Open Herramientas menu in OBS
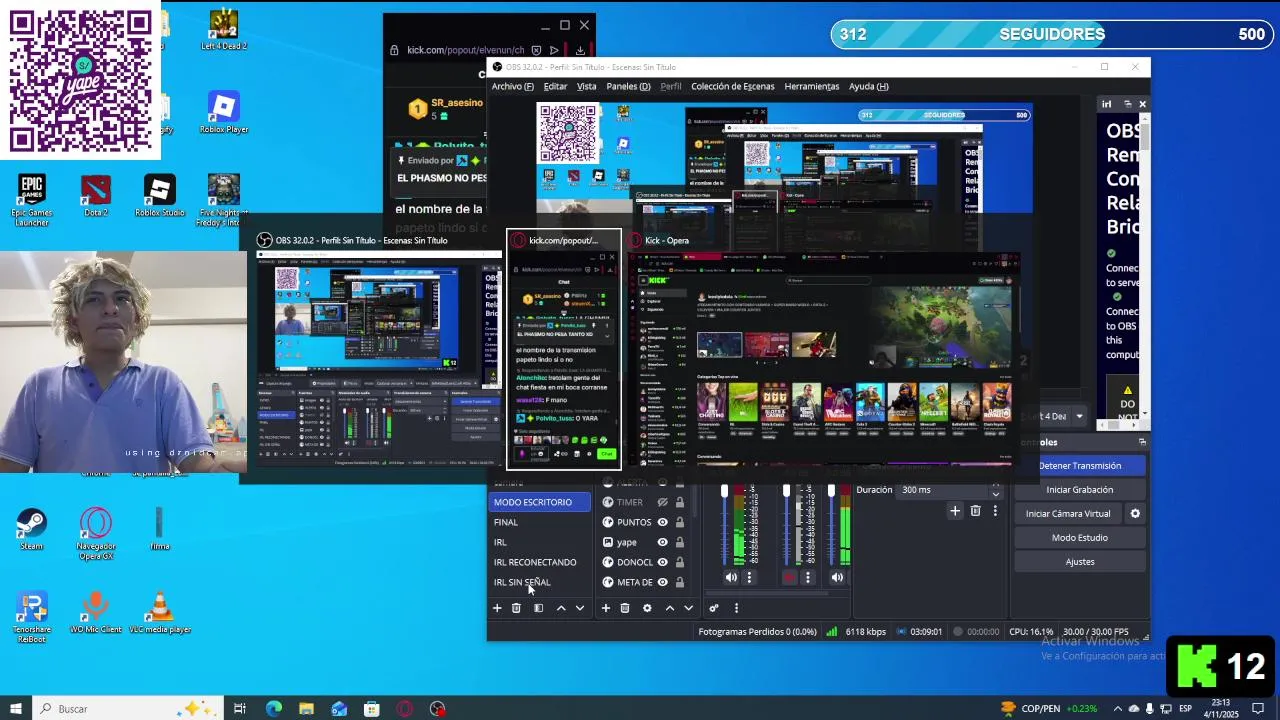1280x720 pixels. pos(812,86)
